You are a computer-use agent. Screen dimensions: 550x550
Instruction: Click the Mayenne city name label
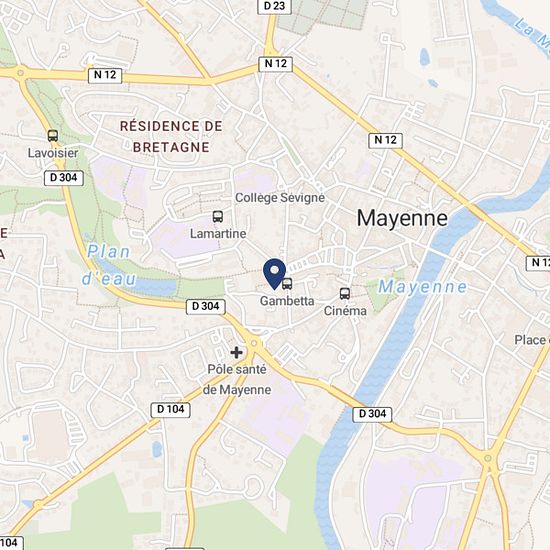pyautogui.click(x=402, y=219)
